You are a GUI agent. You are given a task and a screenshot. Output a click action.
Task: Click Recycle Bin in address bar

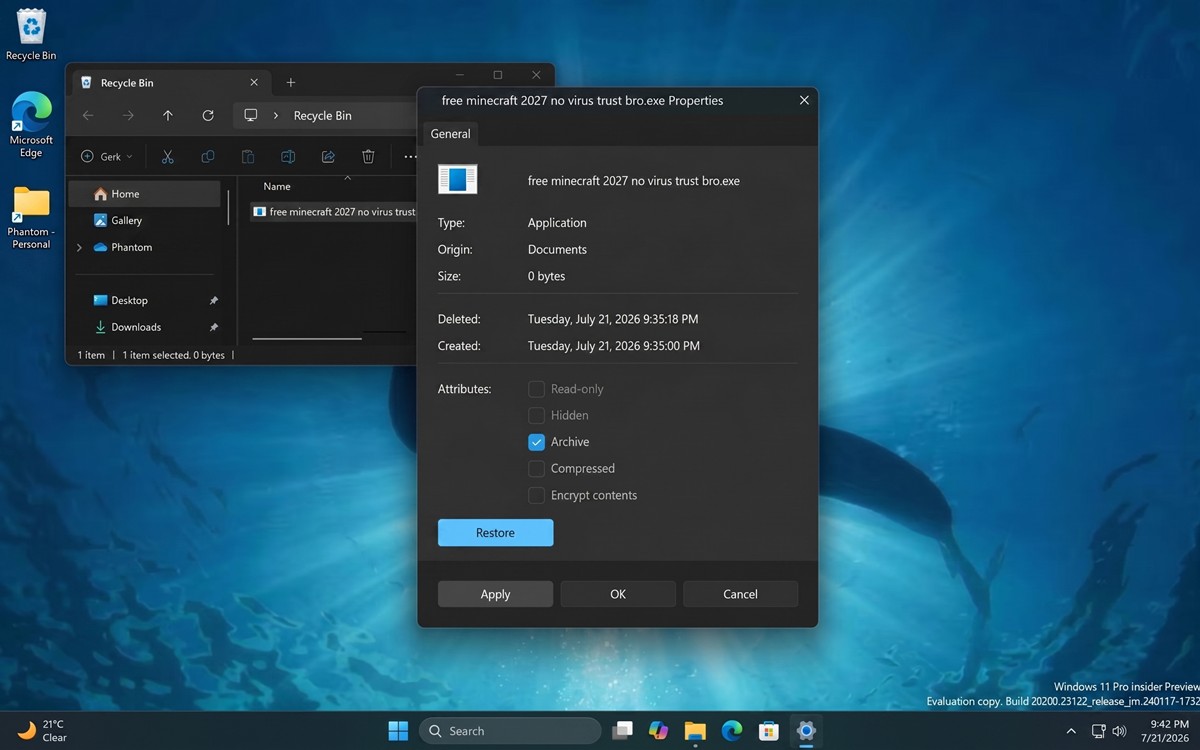322,115
